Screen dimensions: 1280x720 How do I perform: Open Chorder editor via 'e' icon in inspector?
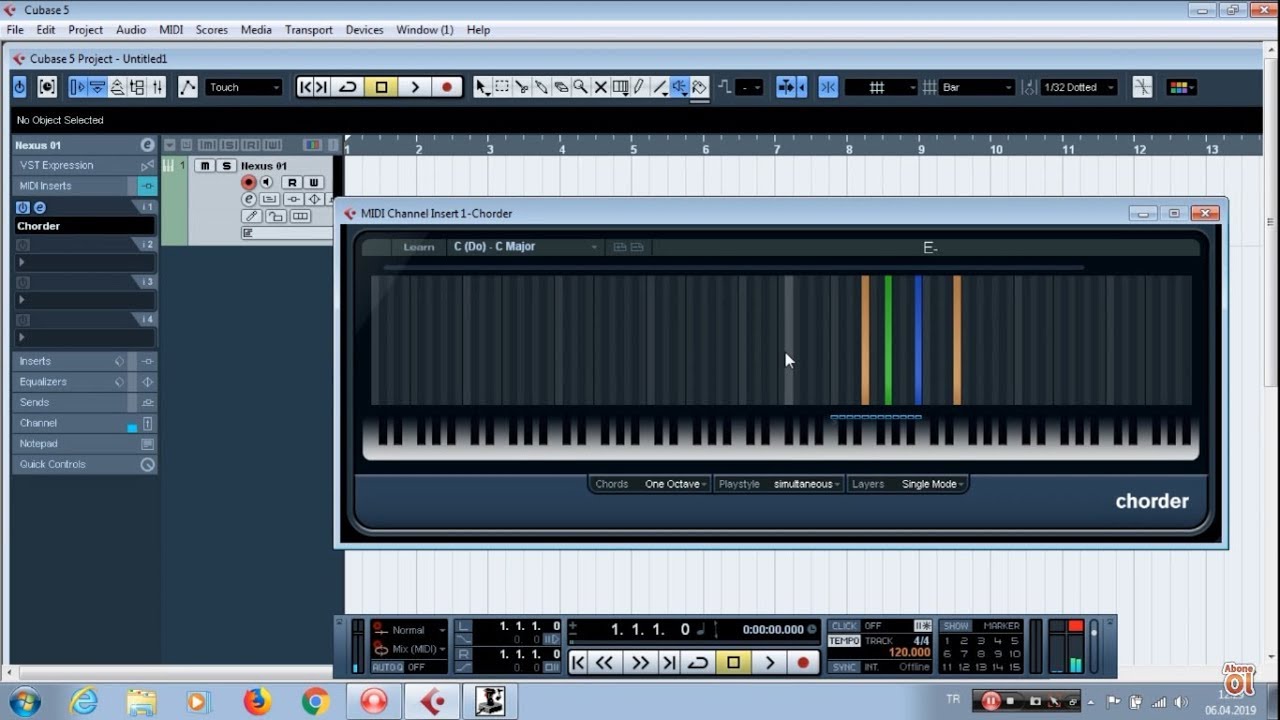40,207
